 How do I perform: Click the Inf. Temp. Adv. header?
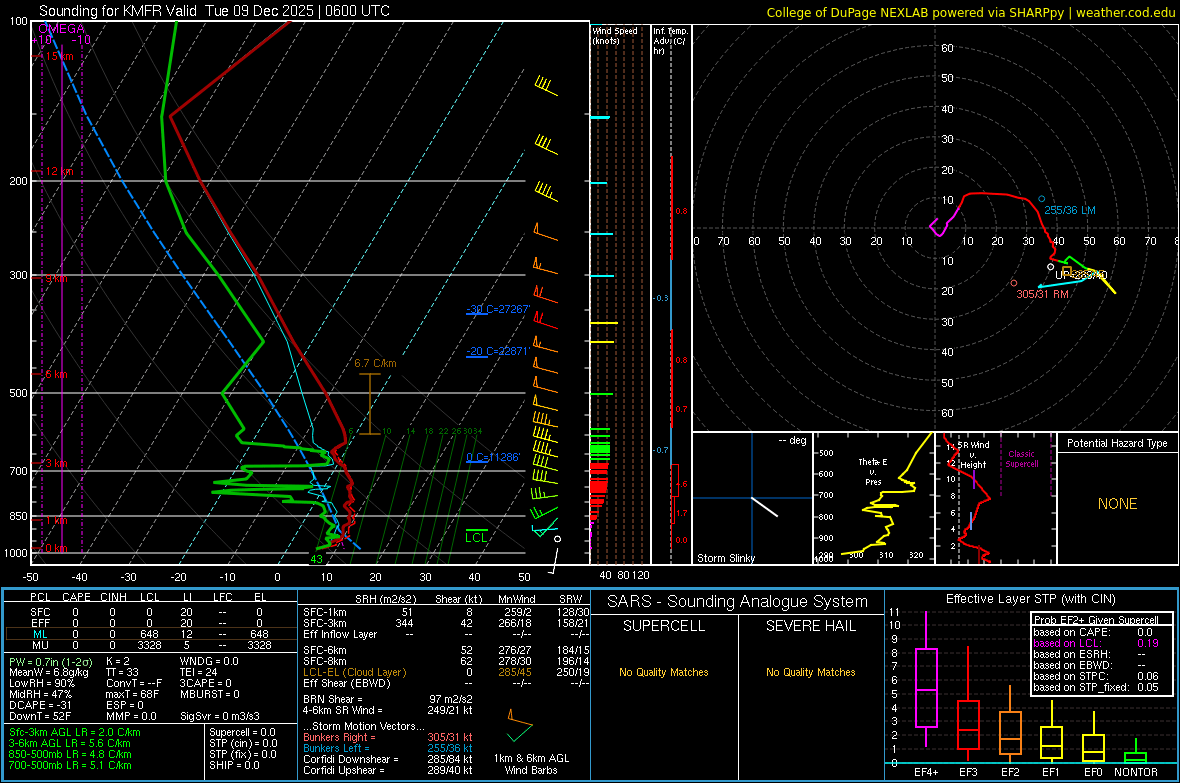coord(670,41)
